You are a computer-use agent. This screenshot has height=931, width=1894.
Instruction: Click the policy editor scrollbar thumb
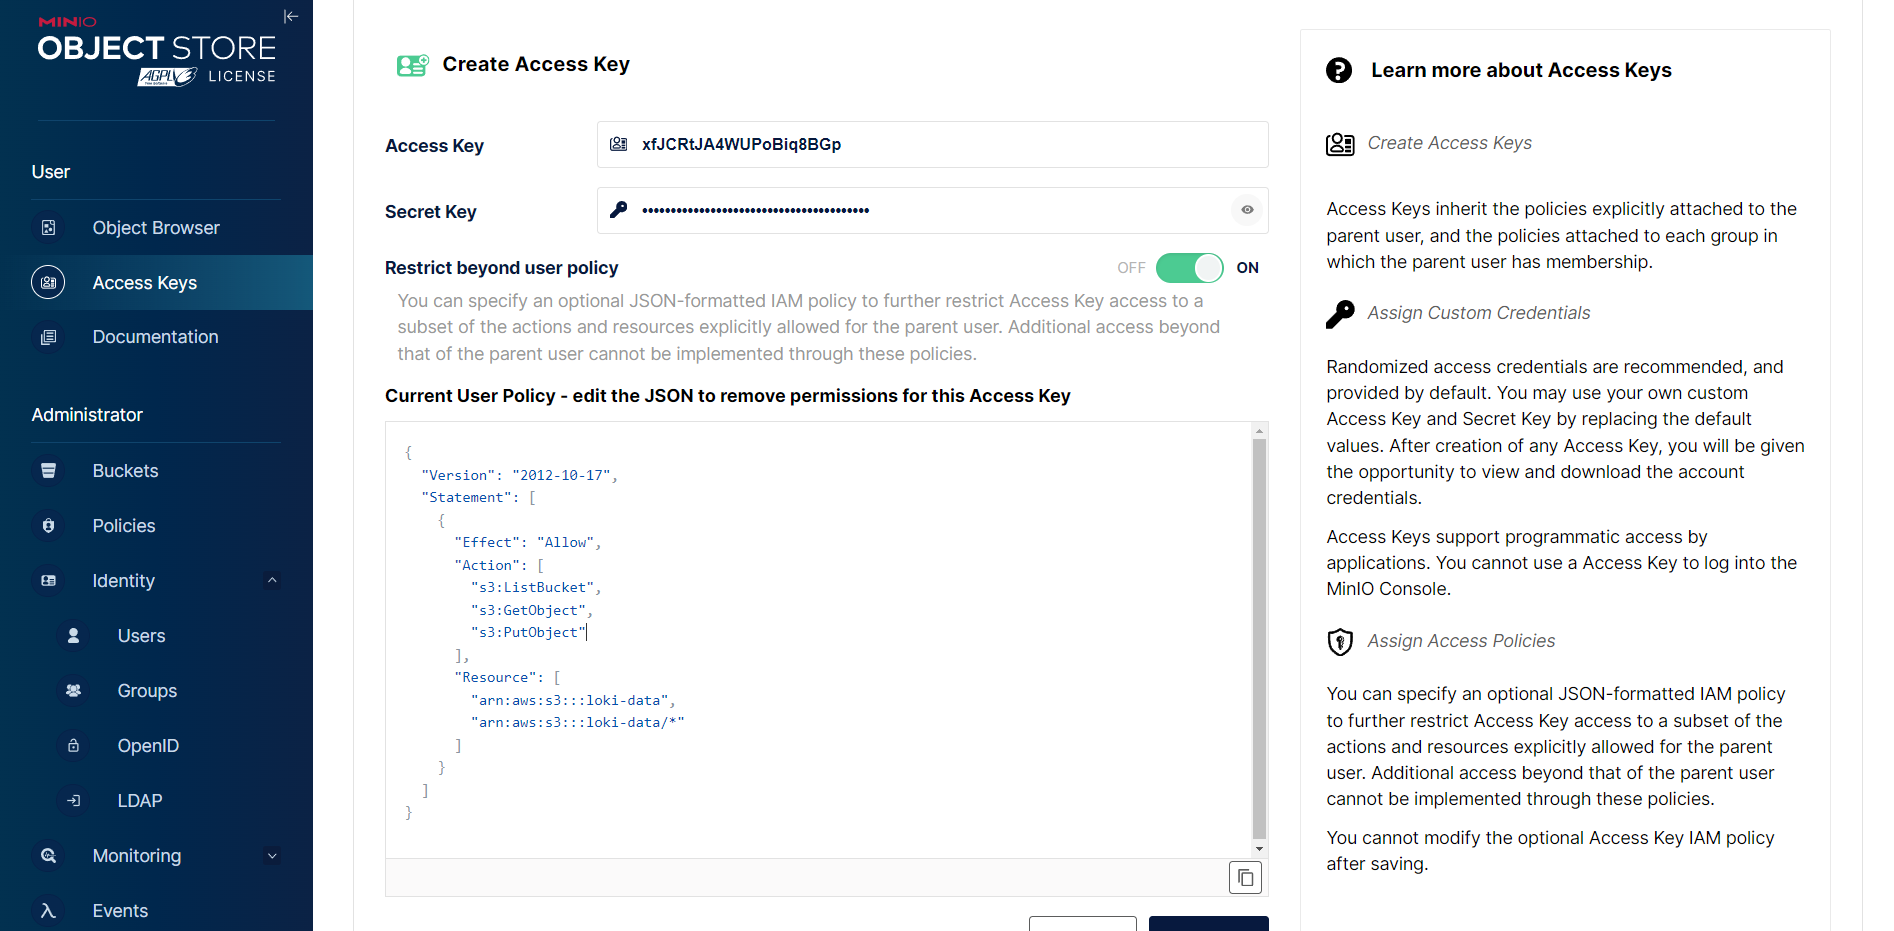pyautogui.click(x=1259, y=638)
